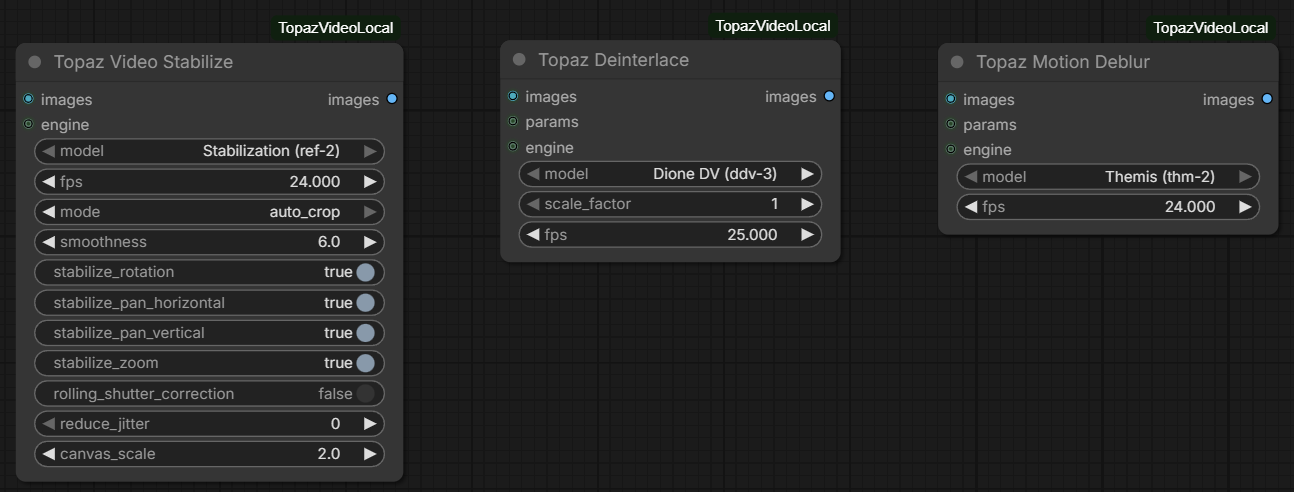
Task: Click images output socket on Motion Deblur
Action: 1267,99
